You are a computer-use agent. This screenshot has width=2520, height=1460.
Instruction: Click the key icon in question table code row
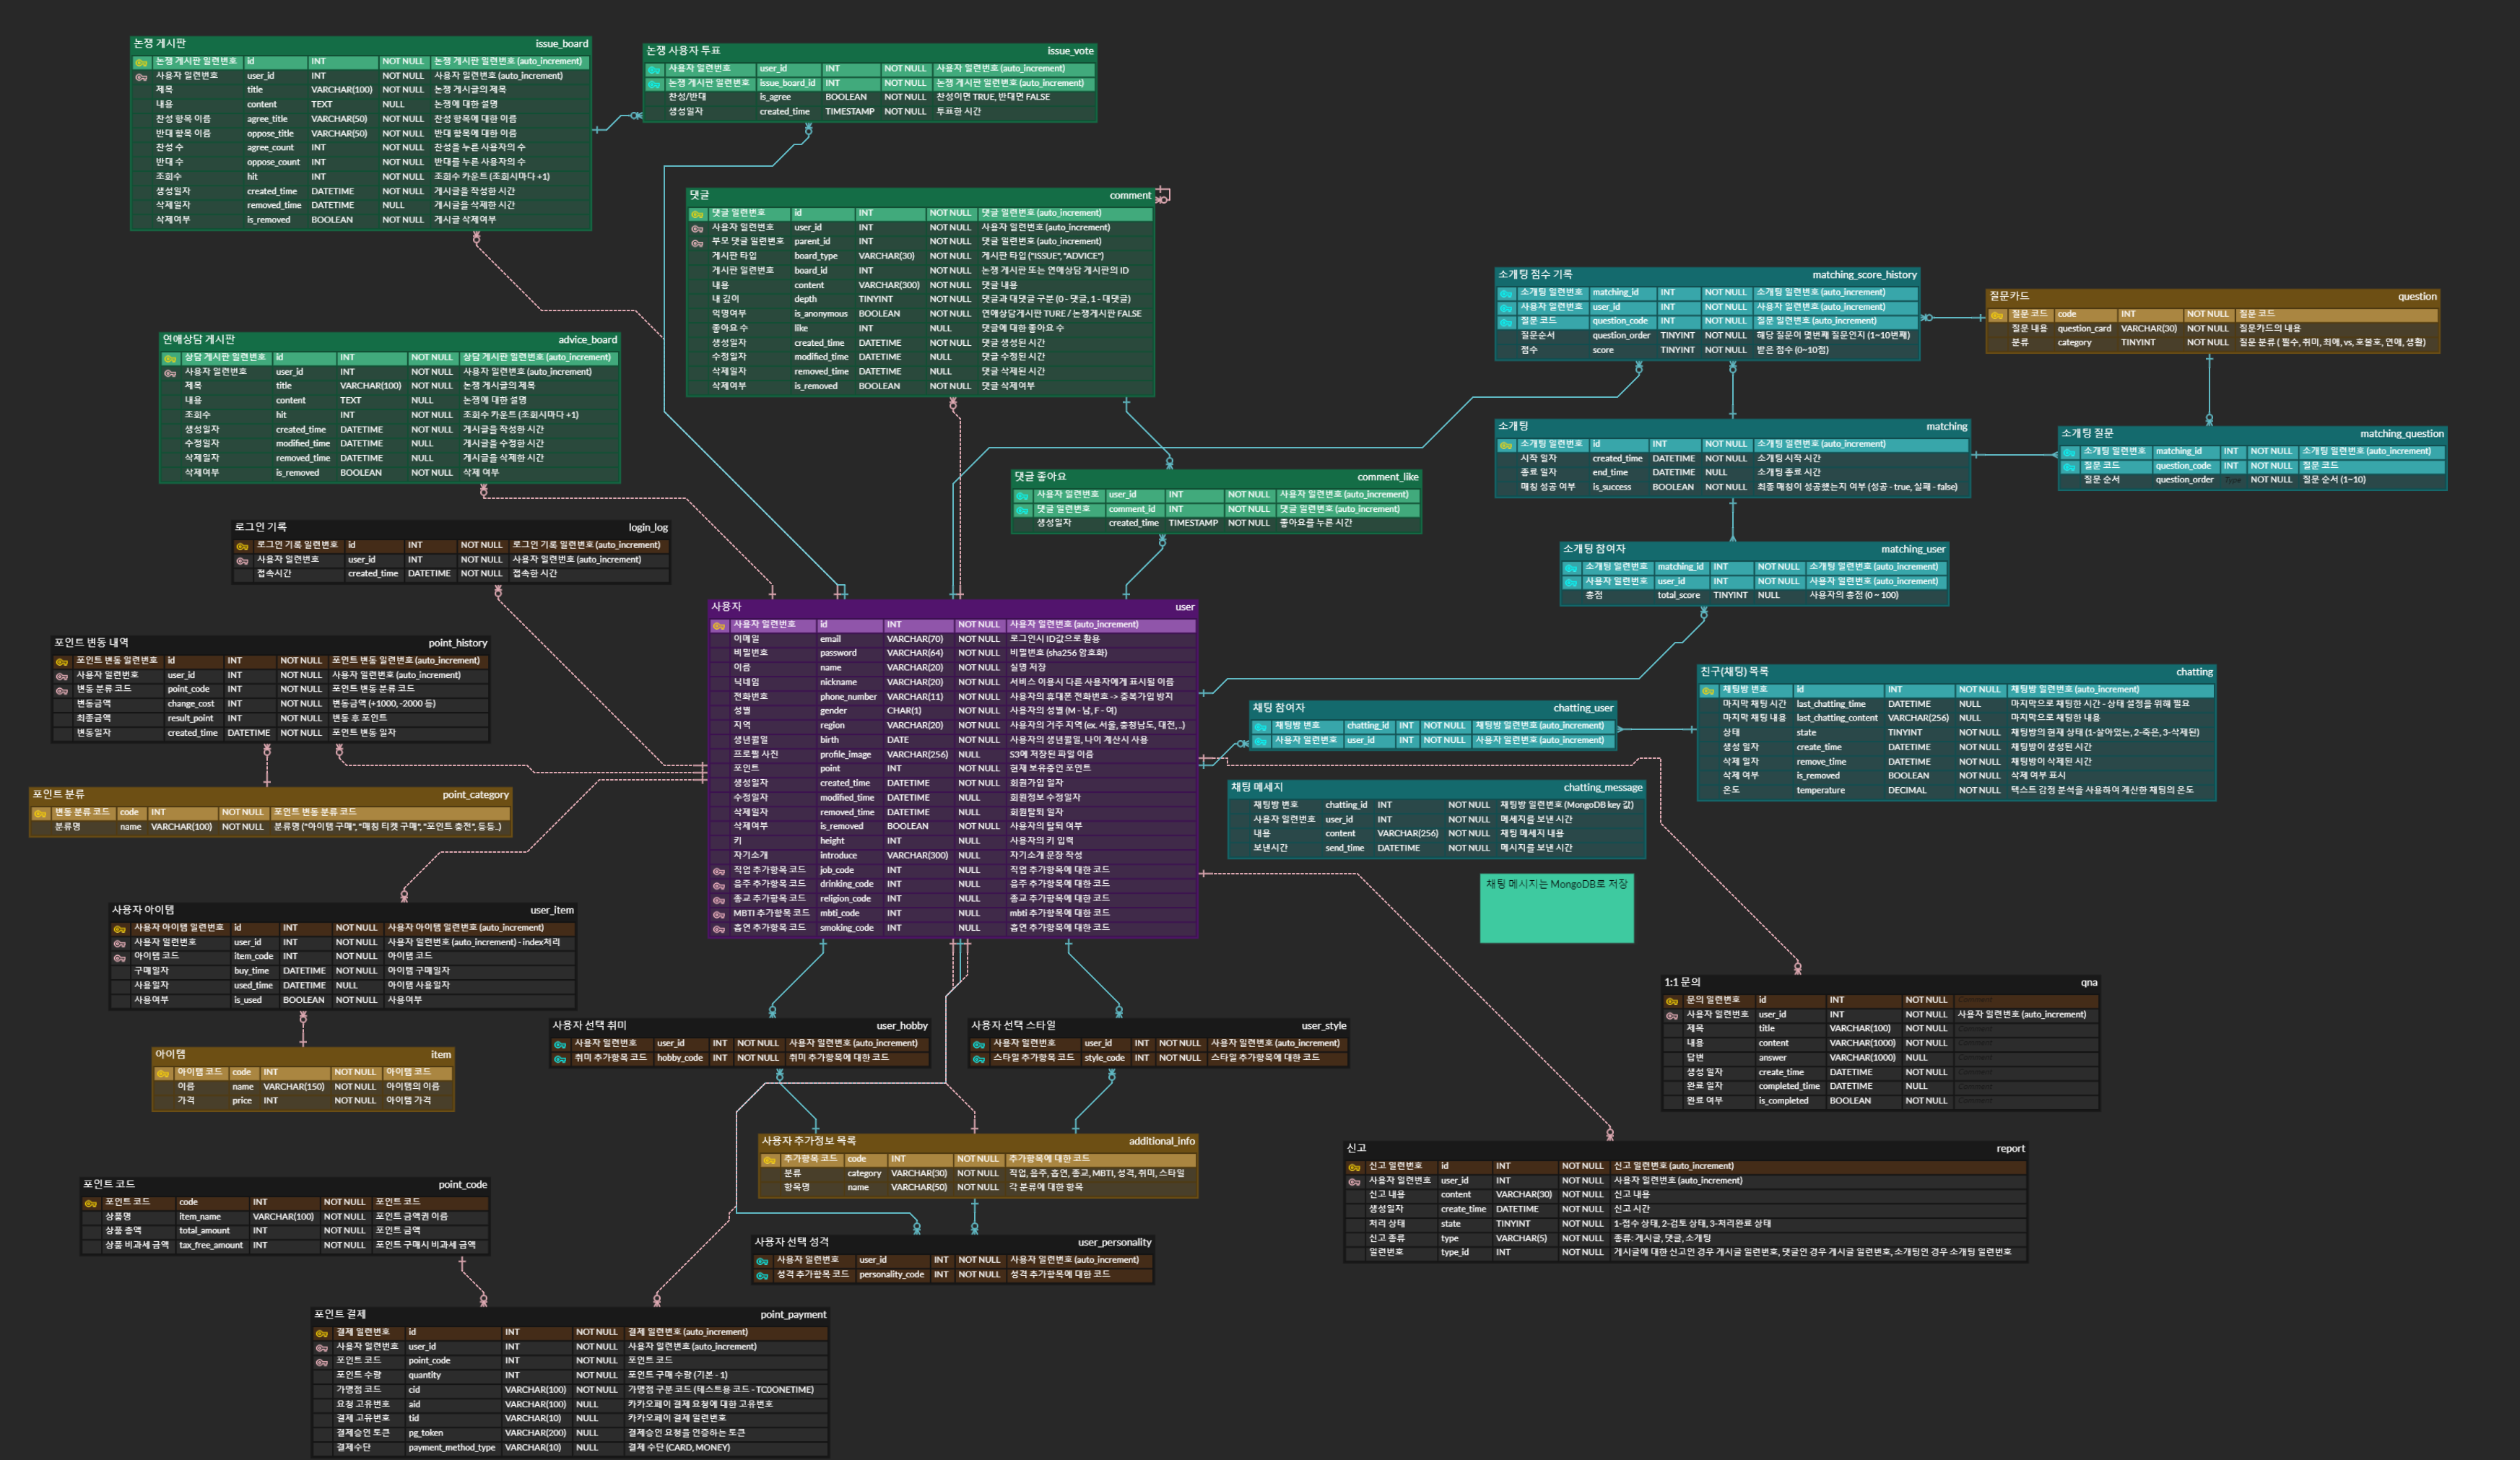pos(1997,315)
